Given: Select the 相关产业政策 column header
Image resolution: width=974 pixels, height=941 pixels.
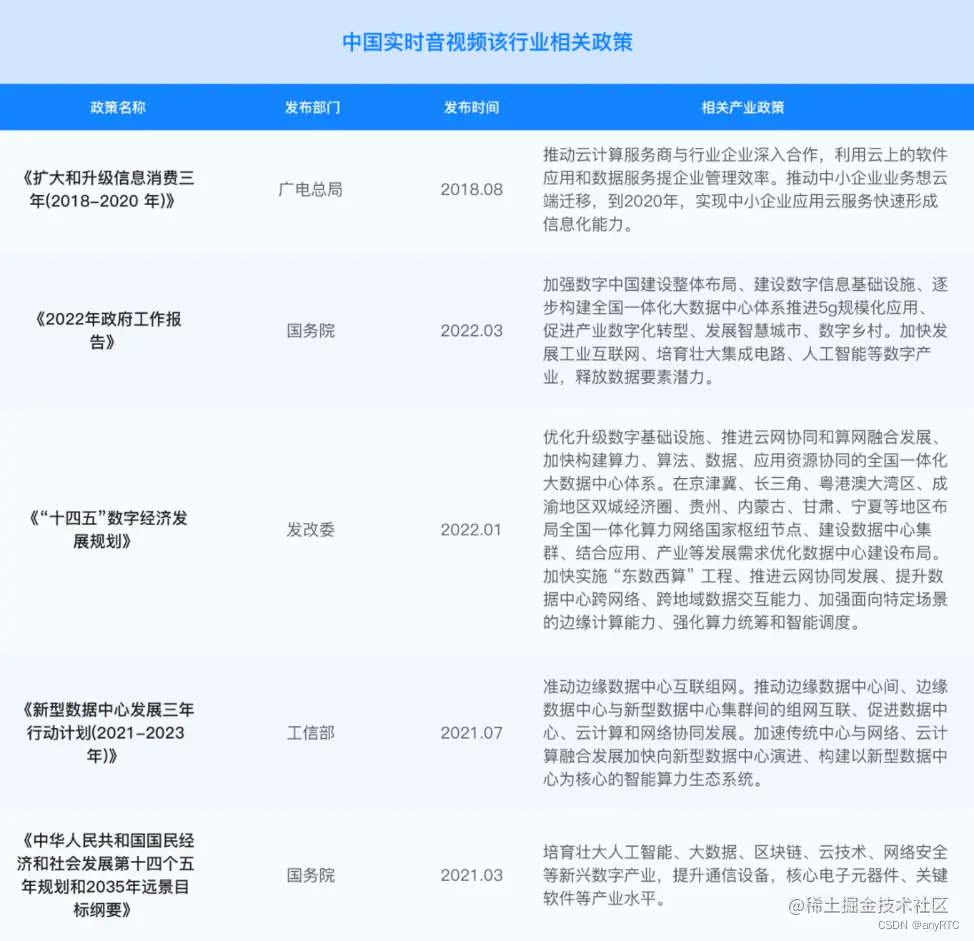Looking at the screenshot, I should 742,107.
